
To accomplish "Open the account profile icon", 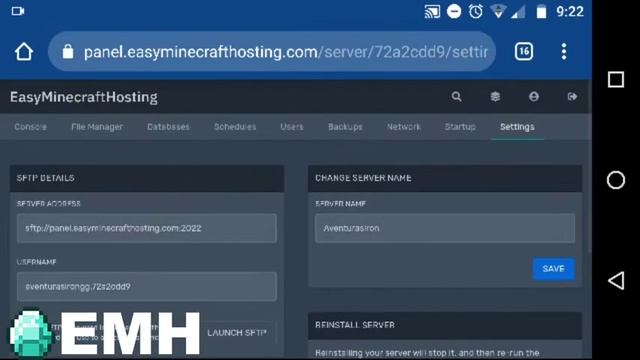I will [534, 97].
